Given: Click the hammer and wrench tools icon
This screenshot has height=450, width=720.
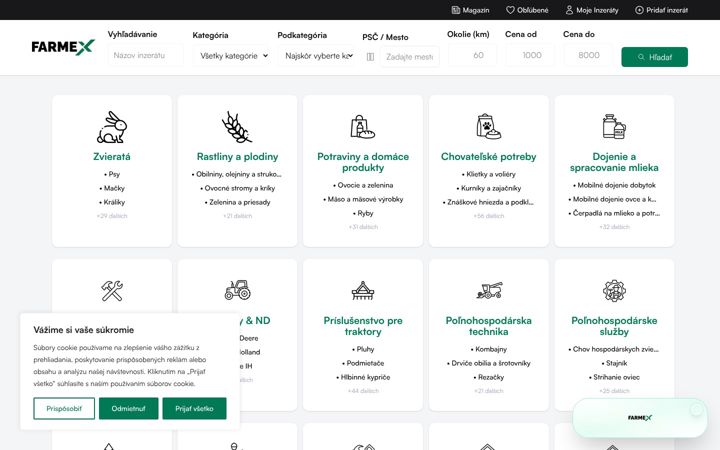Looking at the screenshot, I should pyautogui.click(x=112, y=291).
